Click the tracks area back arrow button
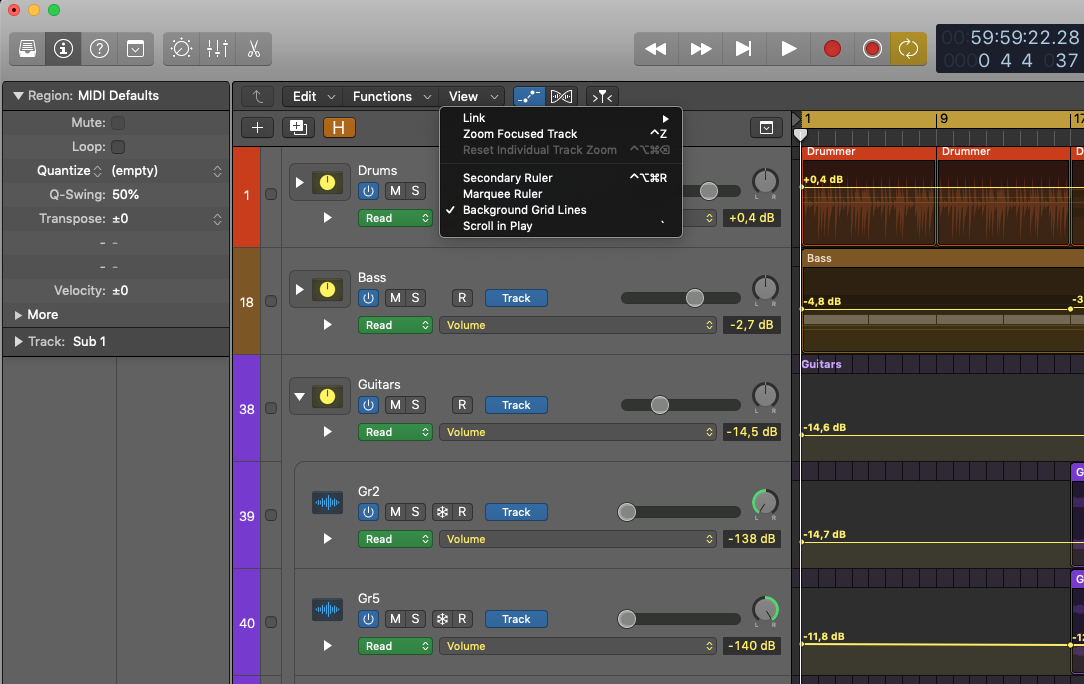 coord(257,96)
